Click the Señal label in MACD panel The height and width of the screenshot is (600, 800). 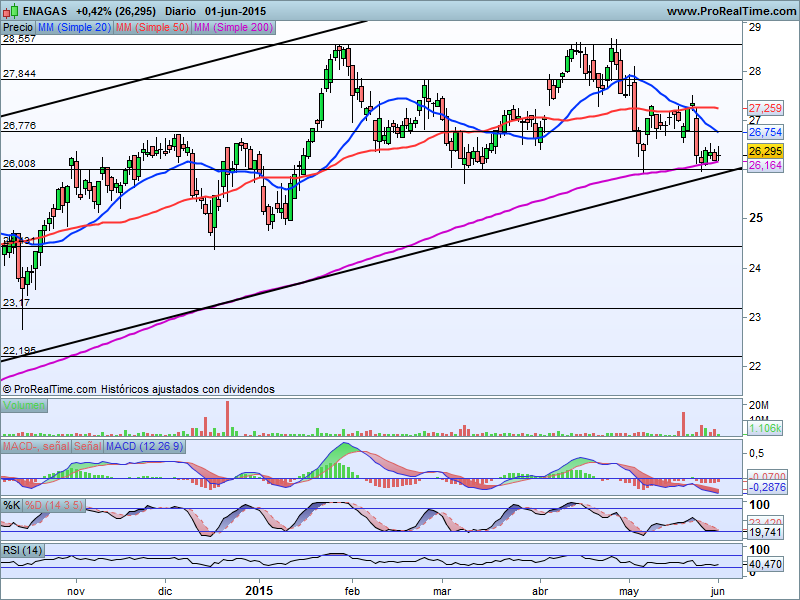click(x=88, y=445)
